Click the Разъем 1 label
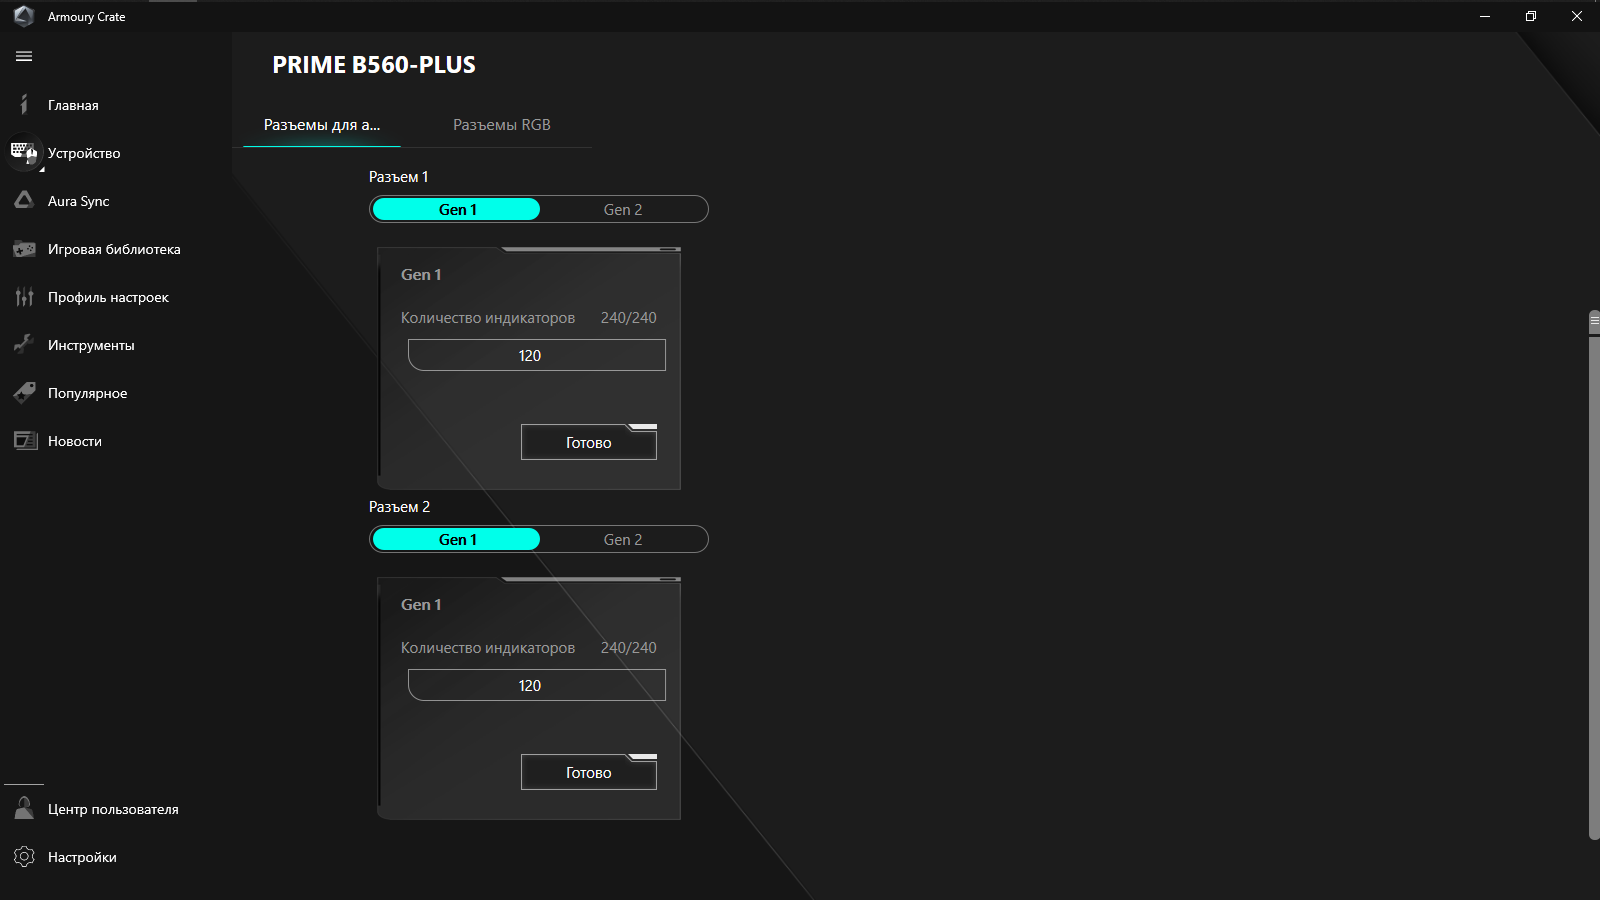Image resolution: width=1600 pixels, height=900 pixels. (399, 177)
